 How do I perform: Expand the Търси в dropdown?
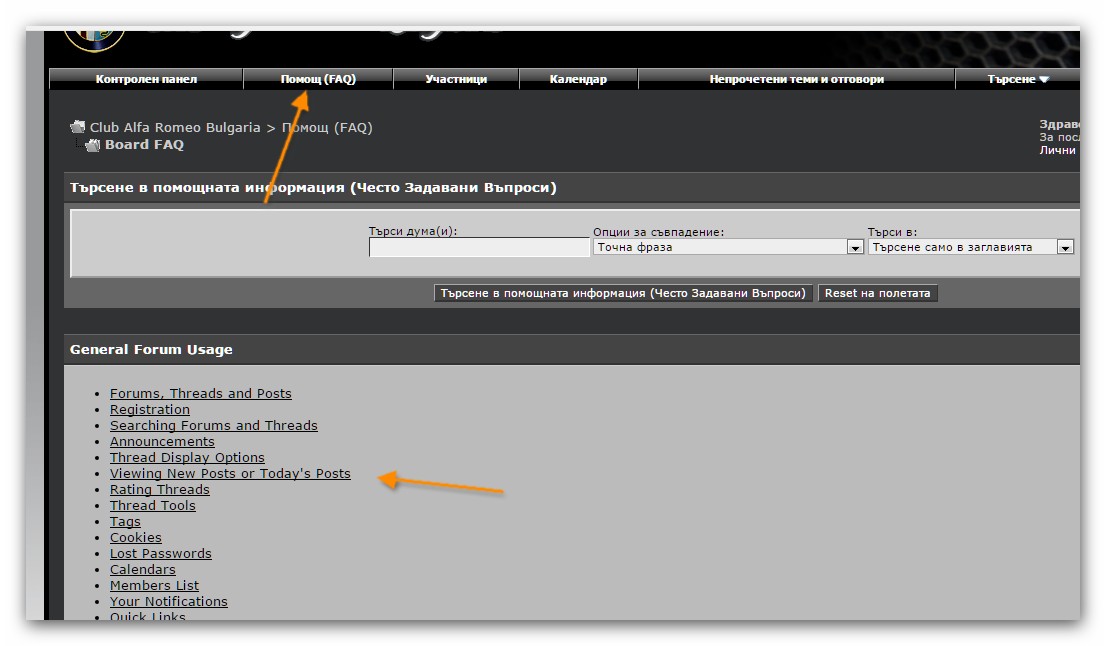coord(1065,247)
